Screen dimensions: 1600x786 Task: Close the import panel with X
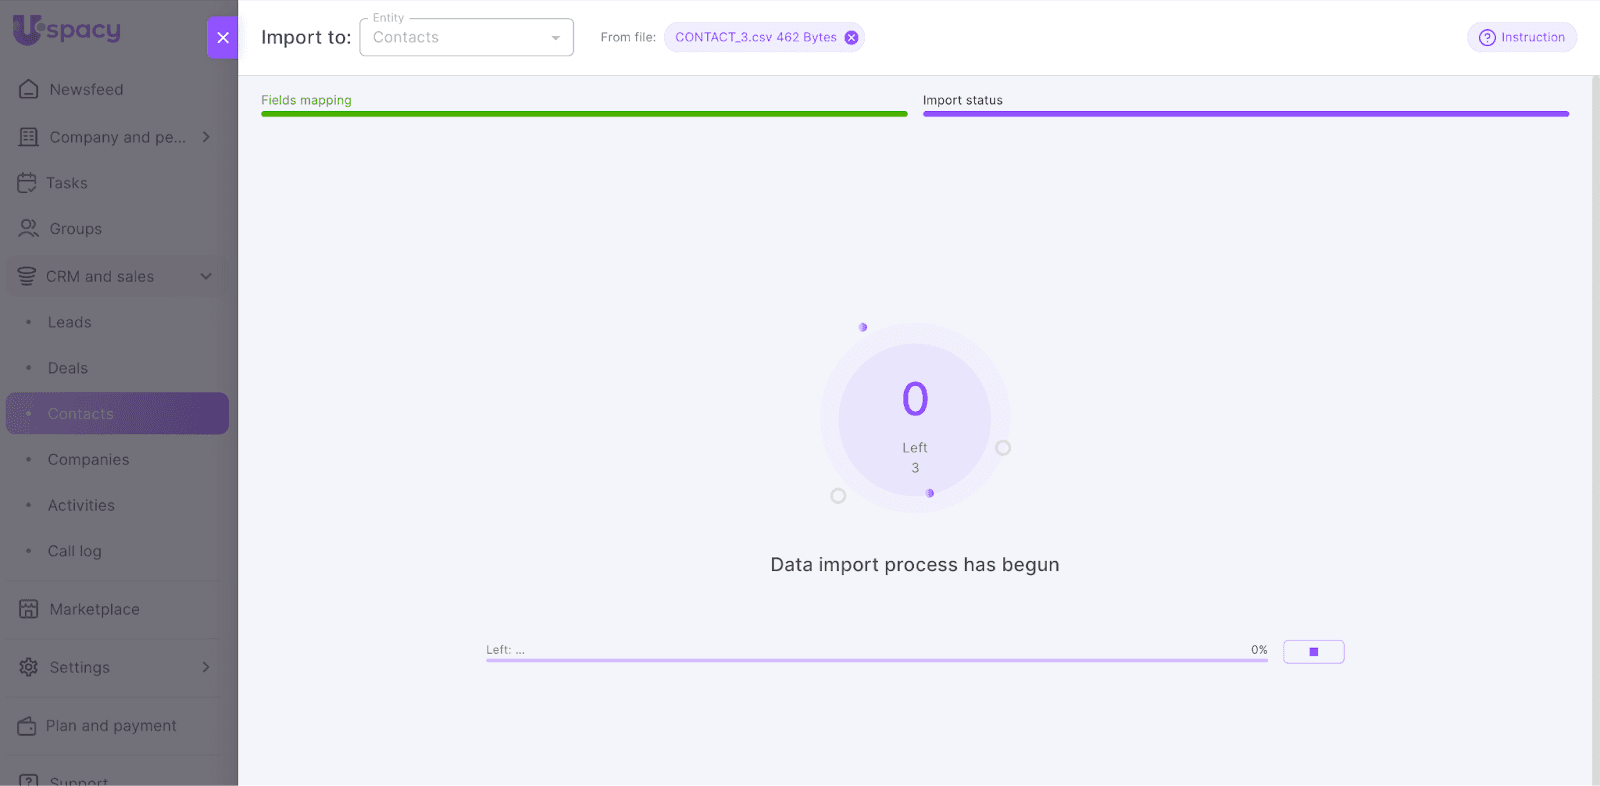click(223, 38)
